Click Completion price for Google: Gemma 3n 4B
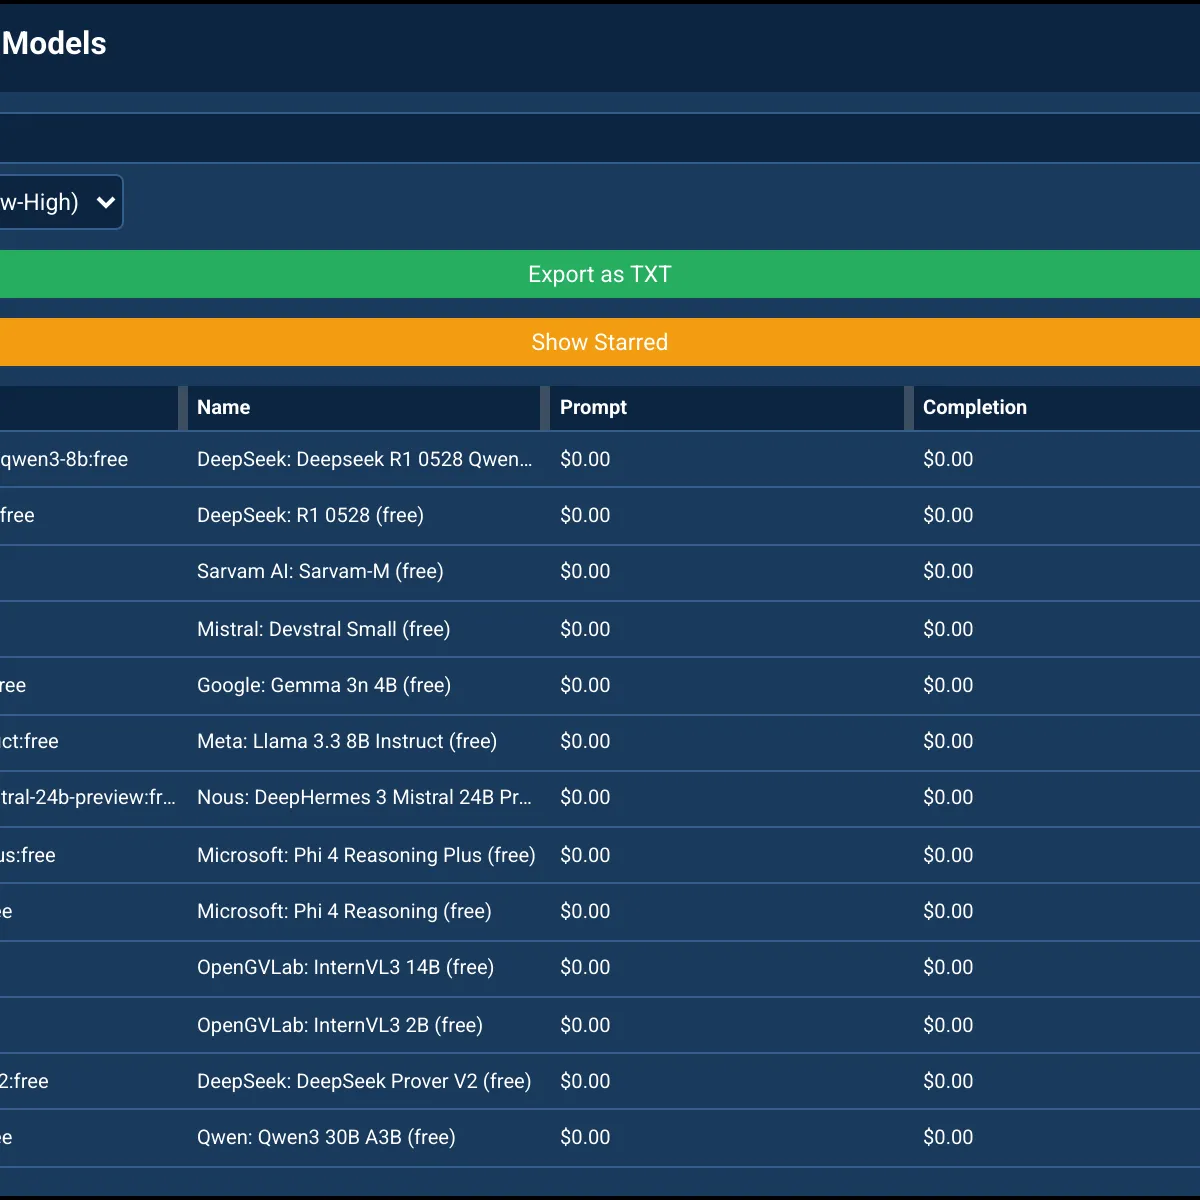This screenshot has width=1200, height=1200. pos(948,685)
